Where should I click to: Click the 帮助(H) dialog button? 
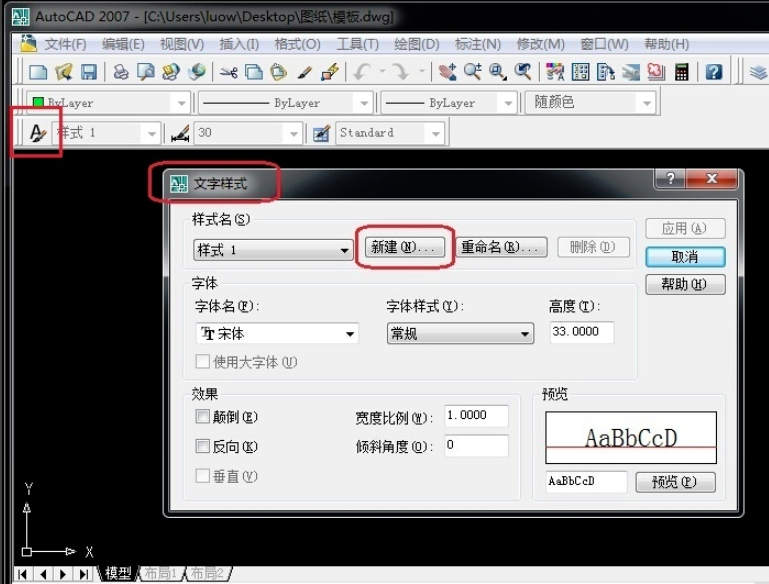(x=685, y=284)
